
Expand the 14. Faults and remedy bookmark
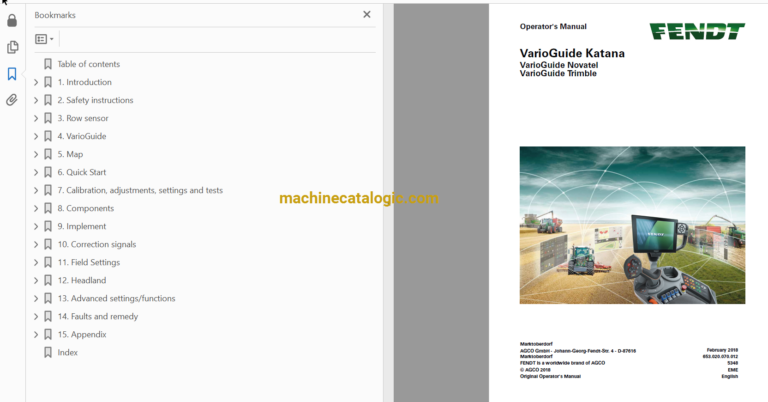(x=36, y=316)
